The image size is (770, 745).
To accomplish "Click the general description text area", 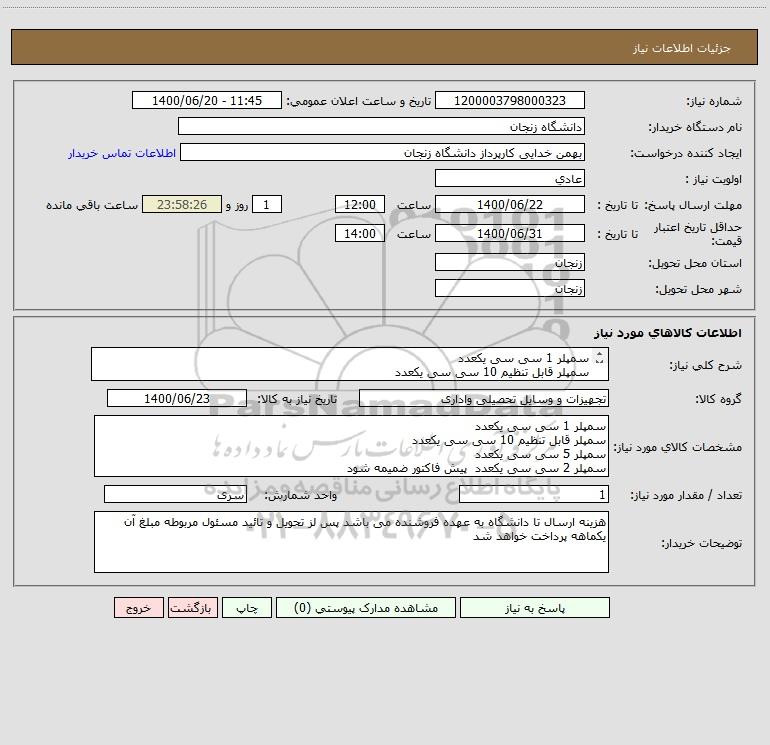I will 350,364.
